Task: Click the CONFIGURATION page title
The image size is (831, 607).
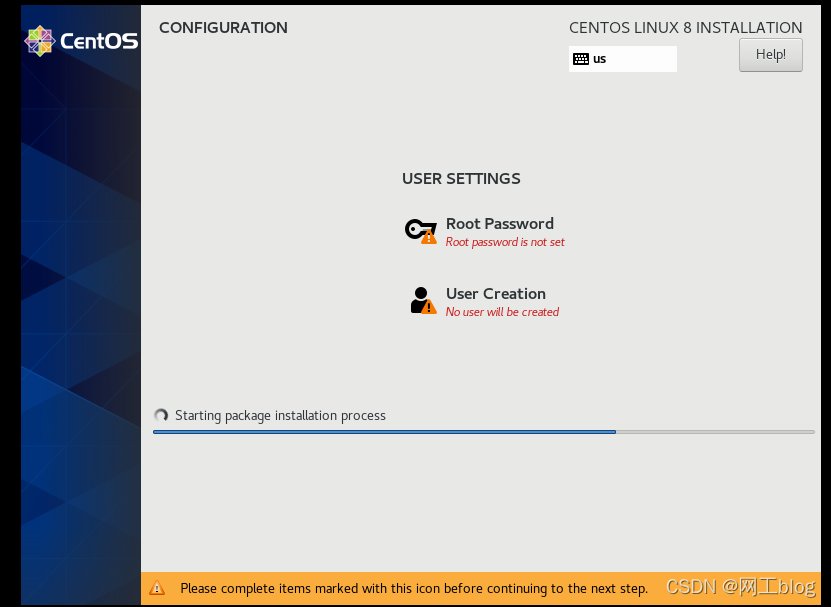Action: (x=223, y=28)
